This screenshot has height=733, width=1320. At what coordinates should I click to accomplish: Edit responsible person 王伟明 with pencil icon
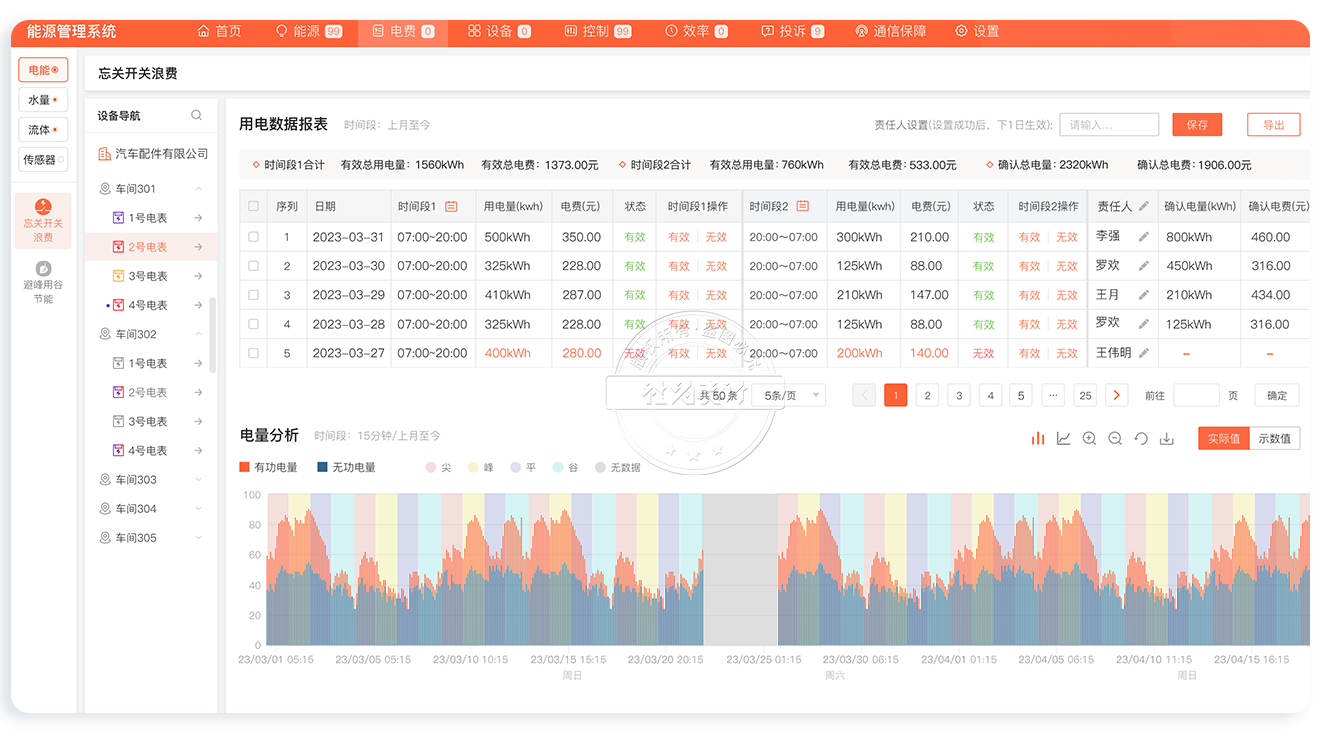[x=1144, y=353]
